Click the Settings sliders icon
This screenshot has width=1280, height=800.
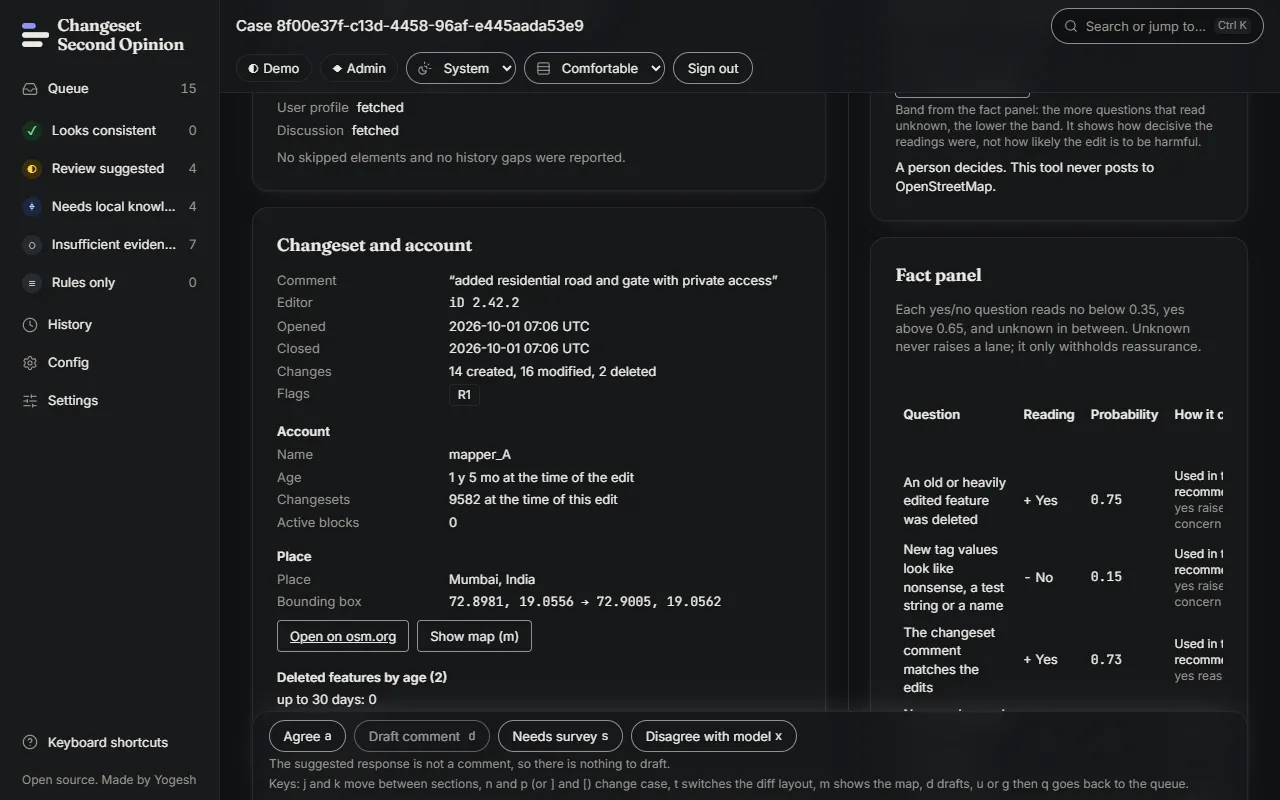pyautogui.click(x=30, y=401)
